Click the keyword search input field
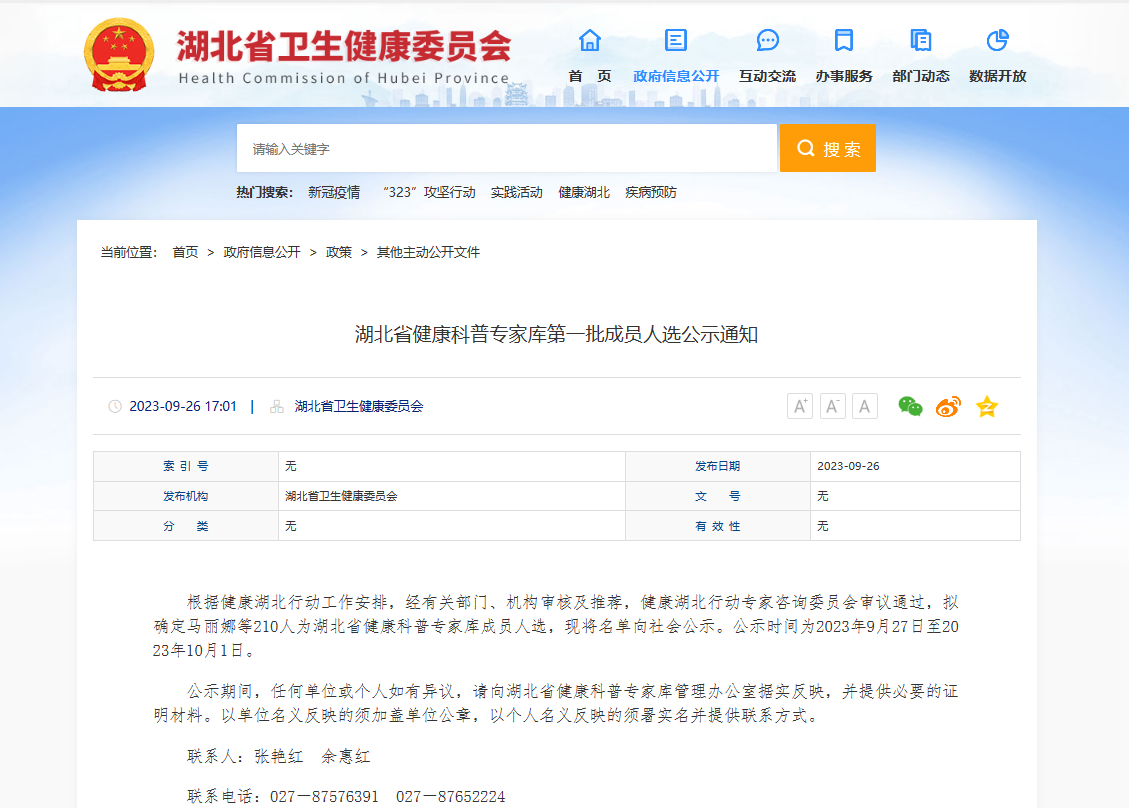Image resolution: width=1129 pixels, height=808 pixels. coord(506,148)
